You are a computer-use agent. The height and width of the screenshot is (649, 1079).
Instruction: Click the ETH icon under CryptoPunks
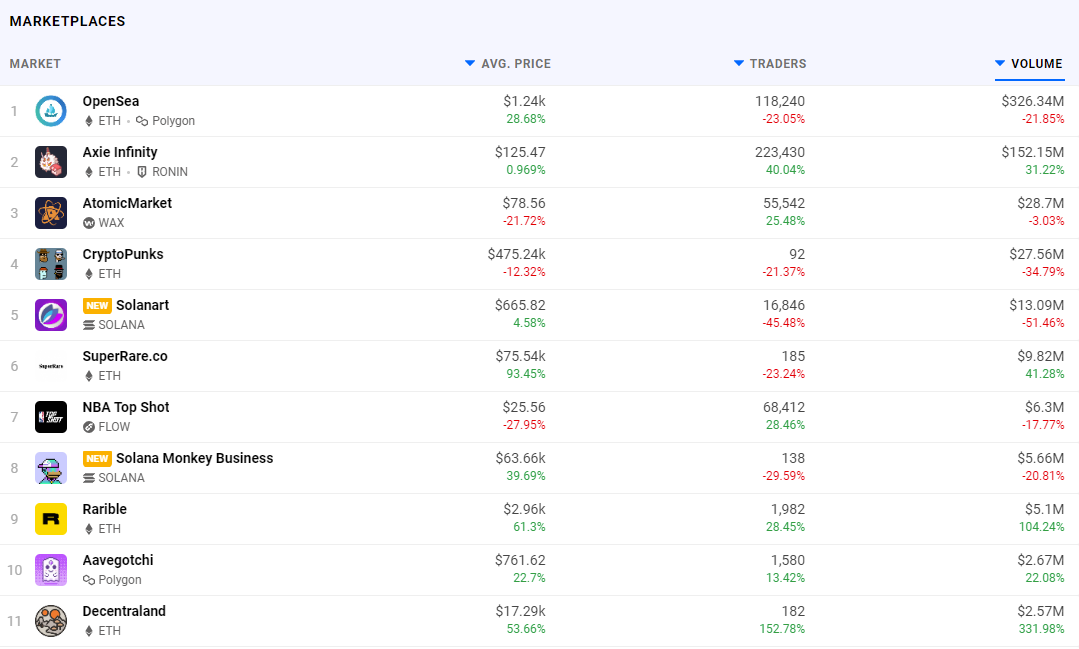click(88, 274)
